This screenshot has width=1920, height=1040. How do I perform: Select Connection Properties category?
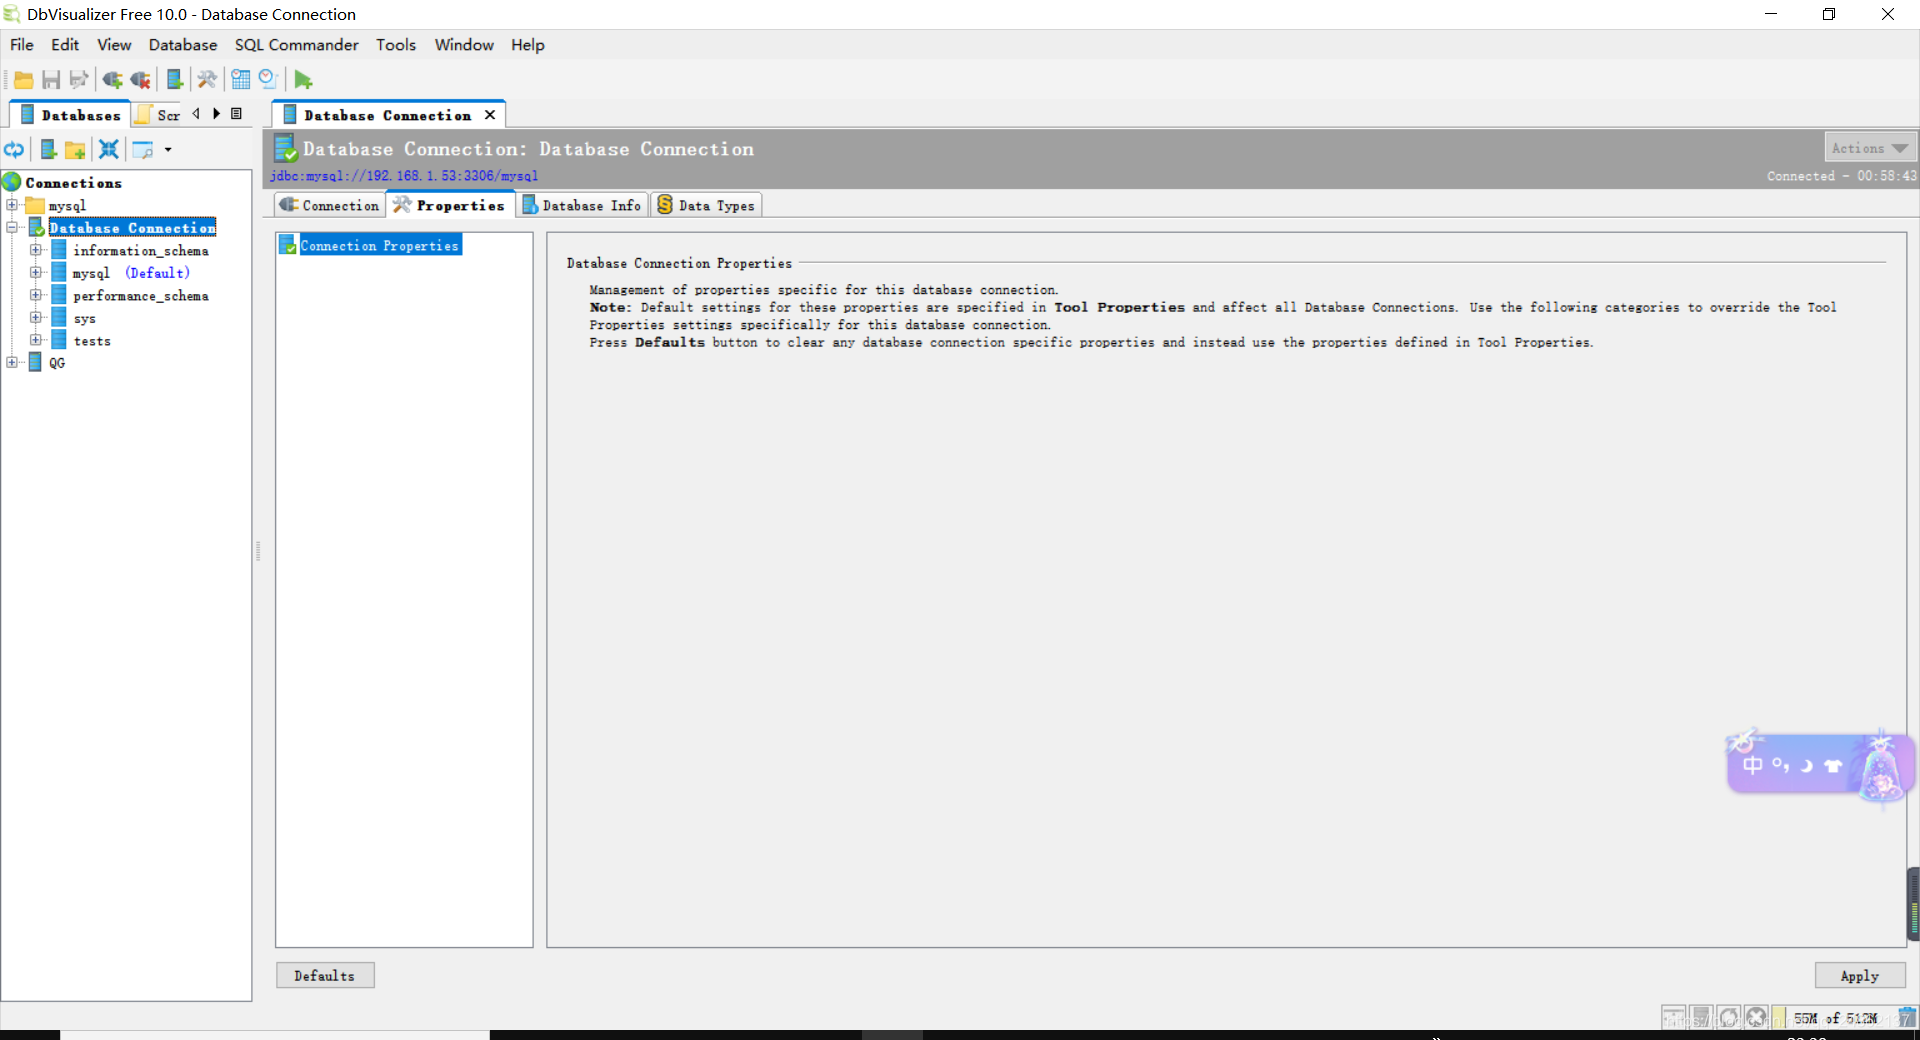point(379,245)
